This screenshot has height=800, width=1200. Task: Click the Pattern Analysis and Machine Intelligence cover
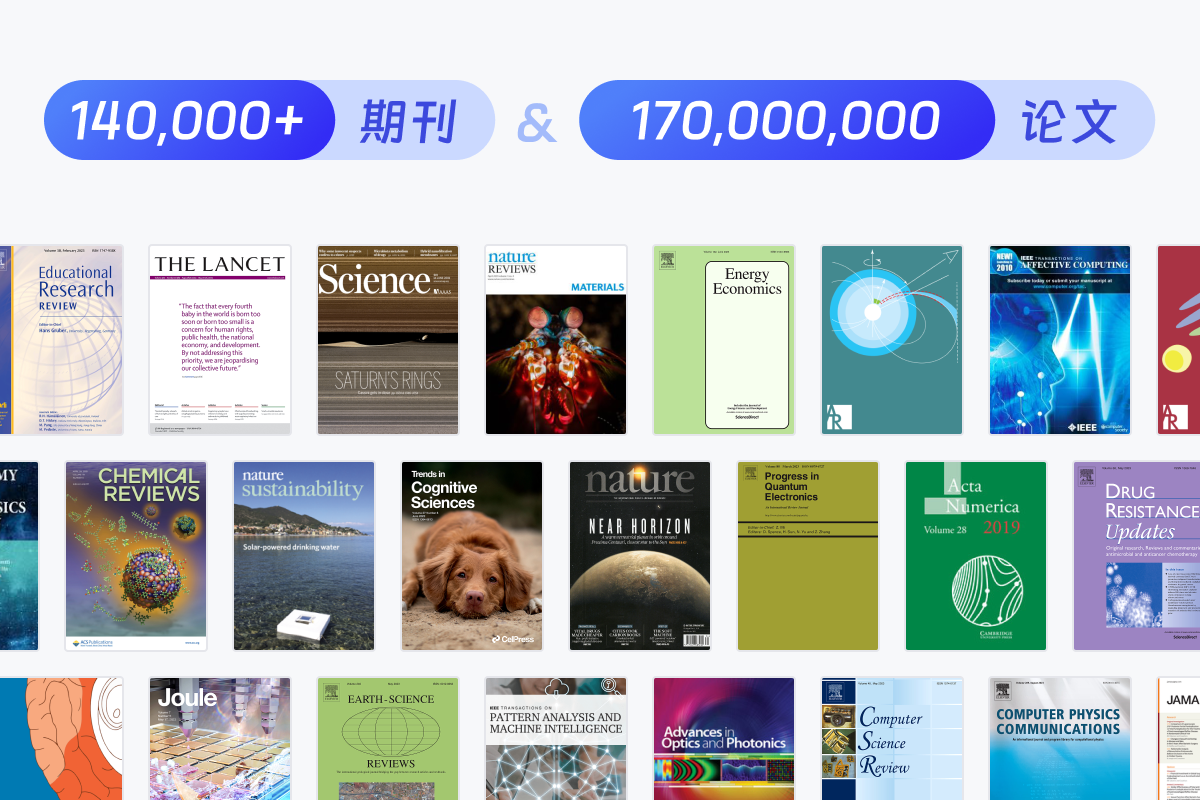[556, 740]
